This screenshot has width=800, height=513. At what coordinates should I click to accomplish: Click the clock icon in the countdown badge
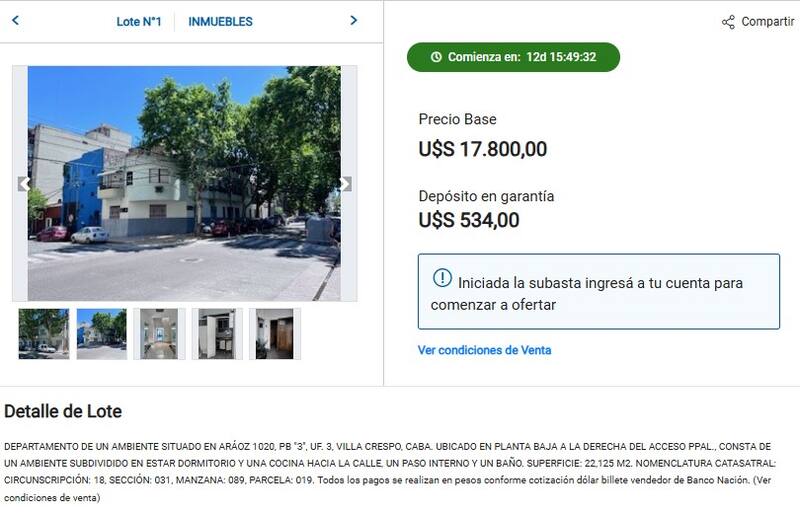point(436,57)
